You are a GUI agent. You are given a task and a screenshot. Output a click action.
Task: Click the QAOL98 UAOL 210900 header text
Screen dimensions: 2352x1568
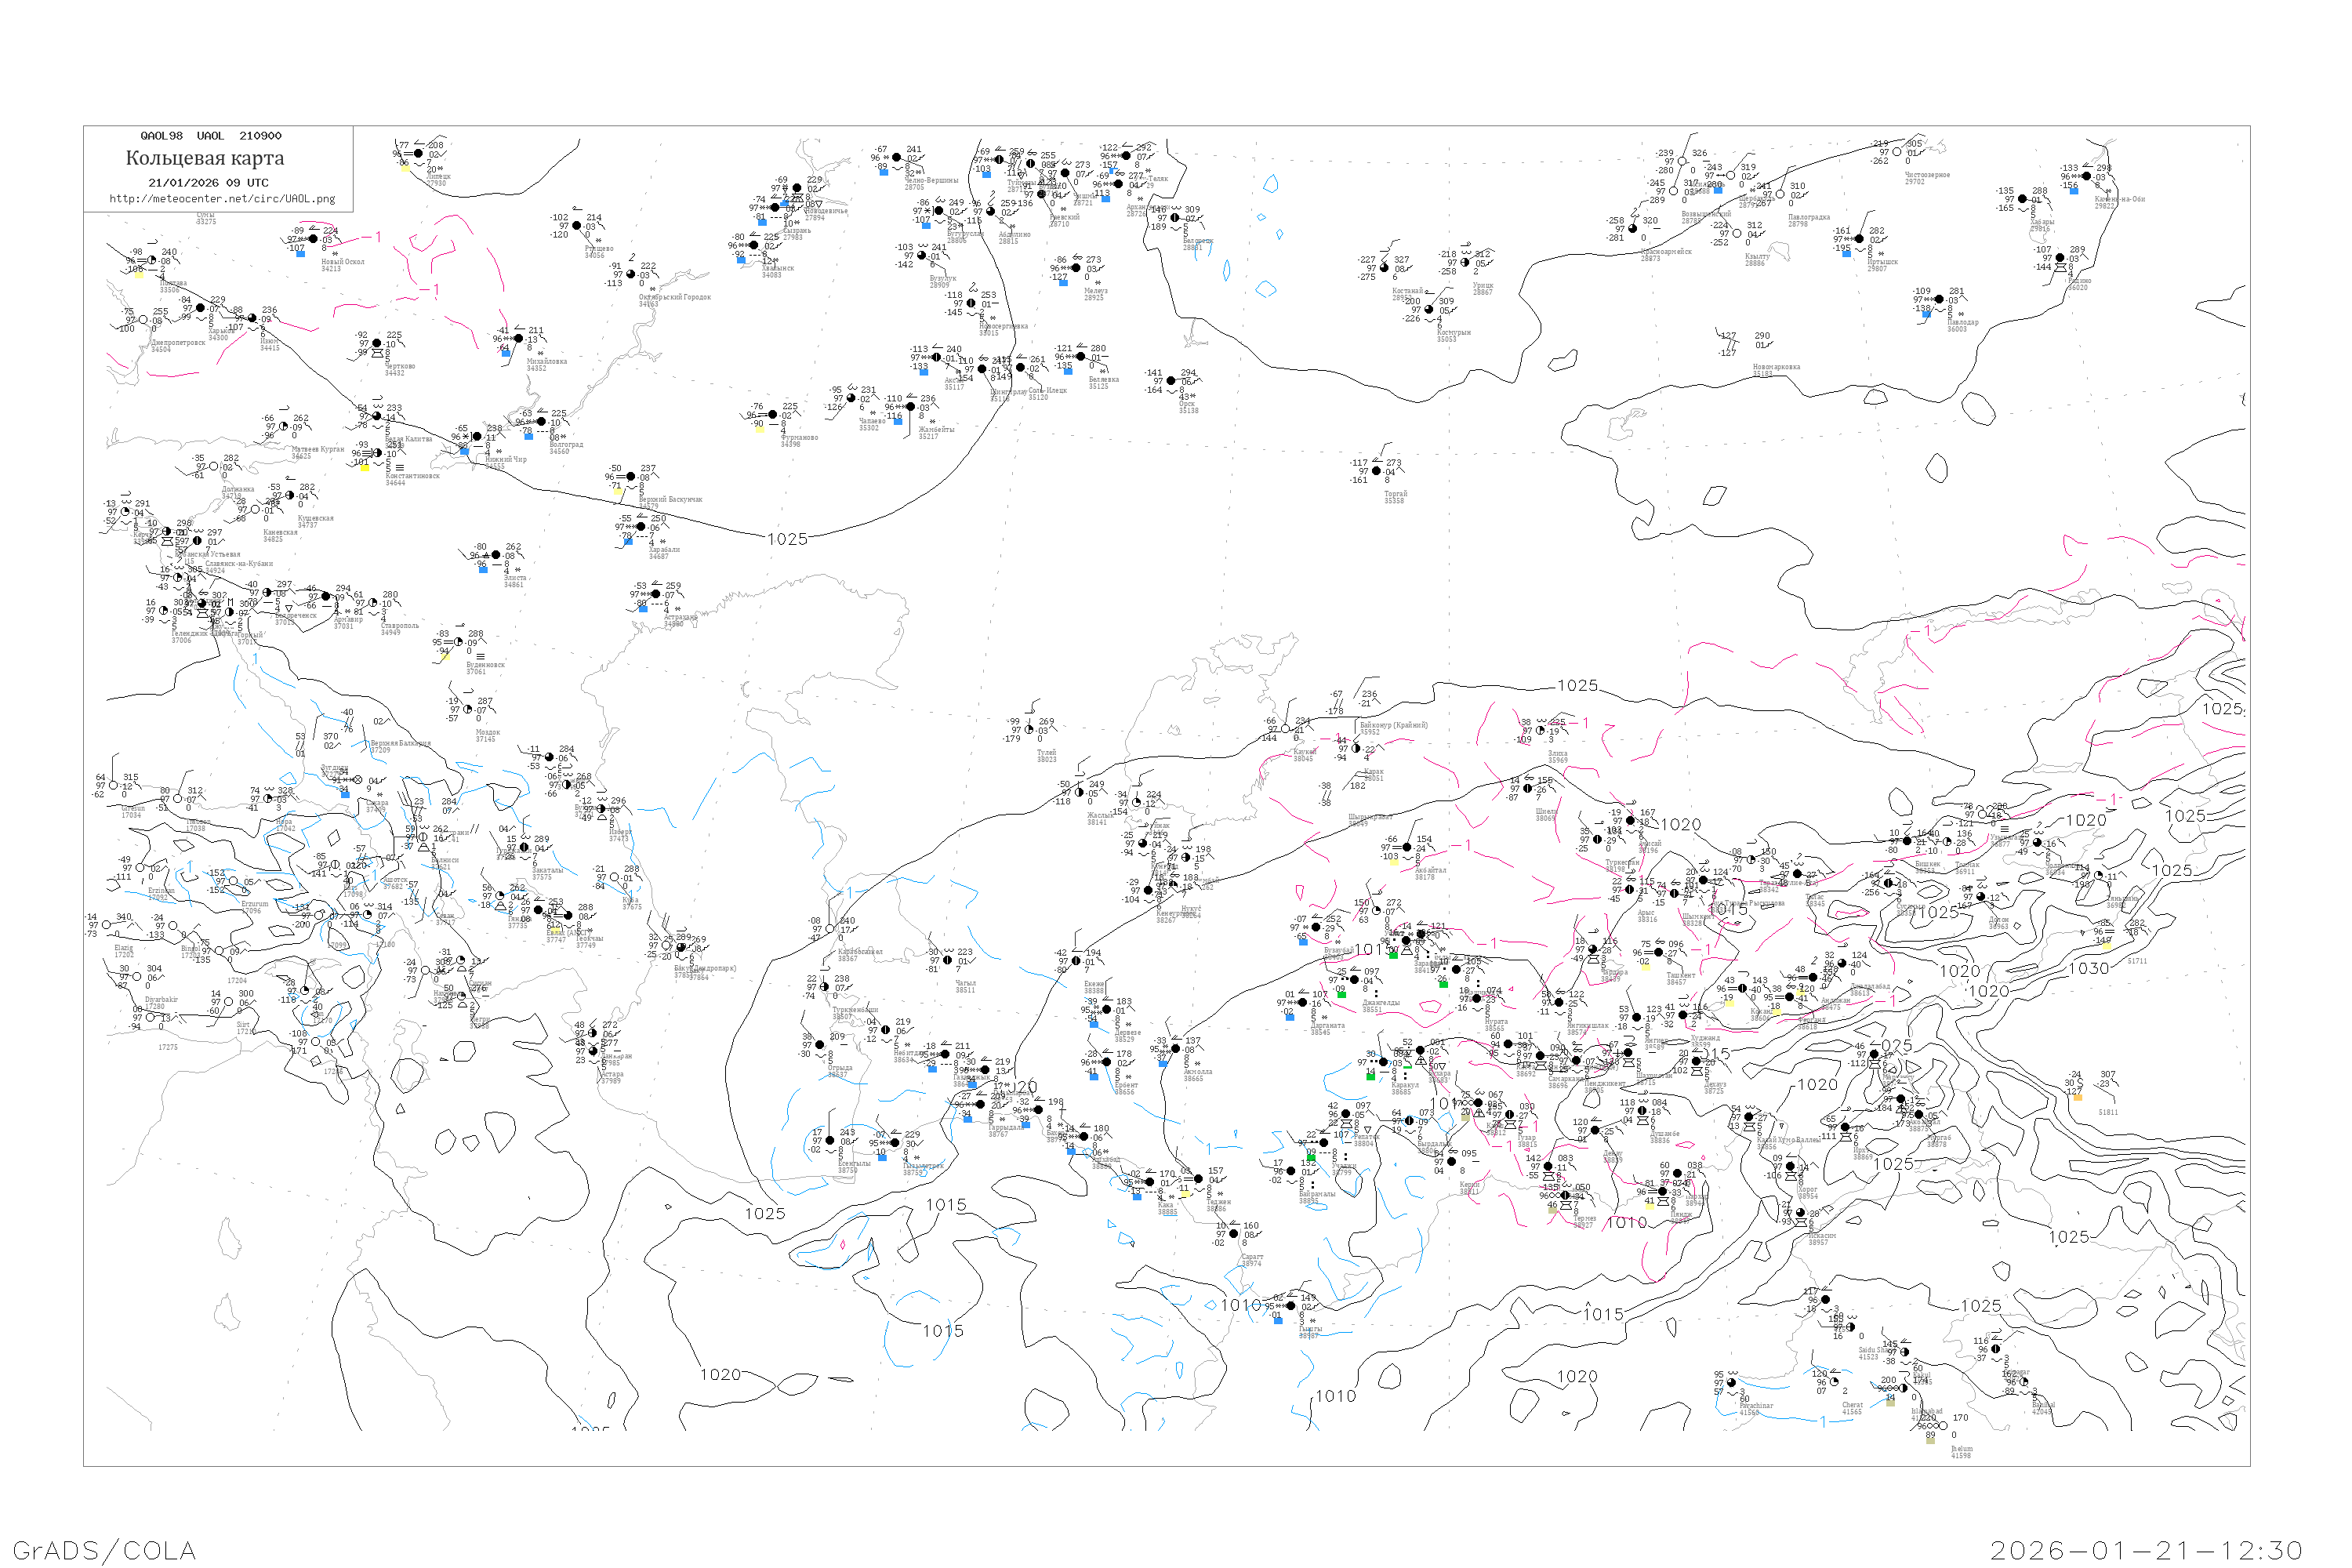211,136
